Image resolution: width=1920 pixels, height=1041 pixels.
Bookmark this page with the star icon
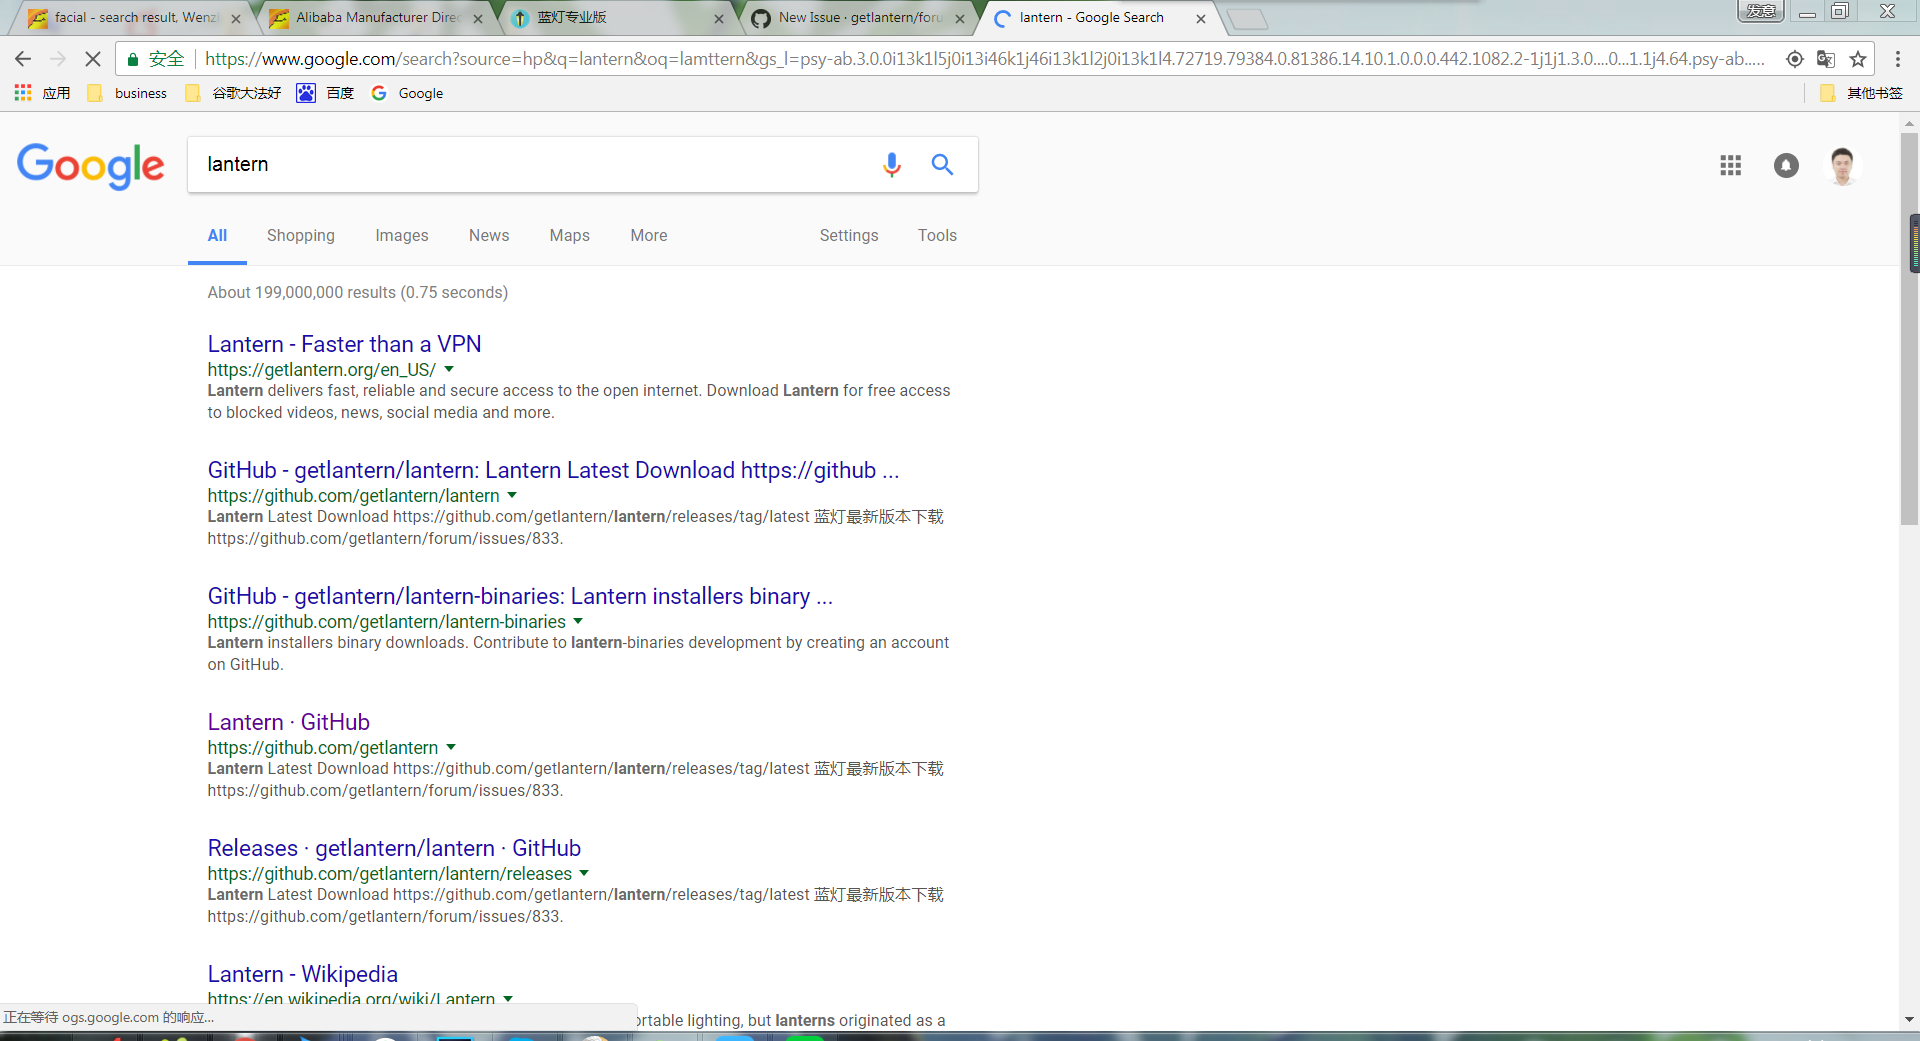[1858, 59]
